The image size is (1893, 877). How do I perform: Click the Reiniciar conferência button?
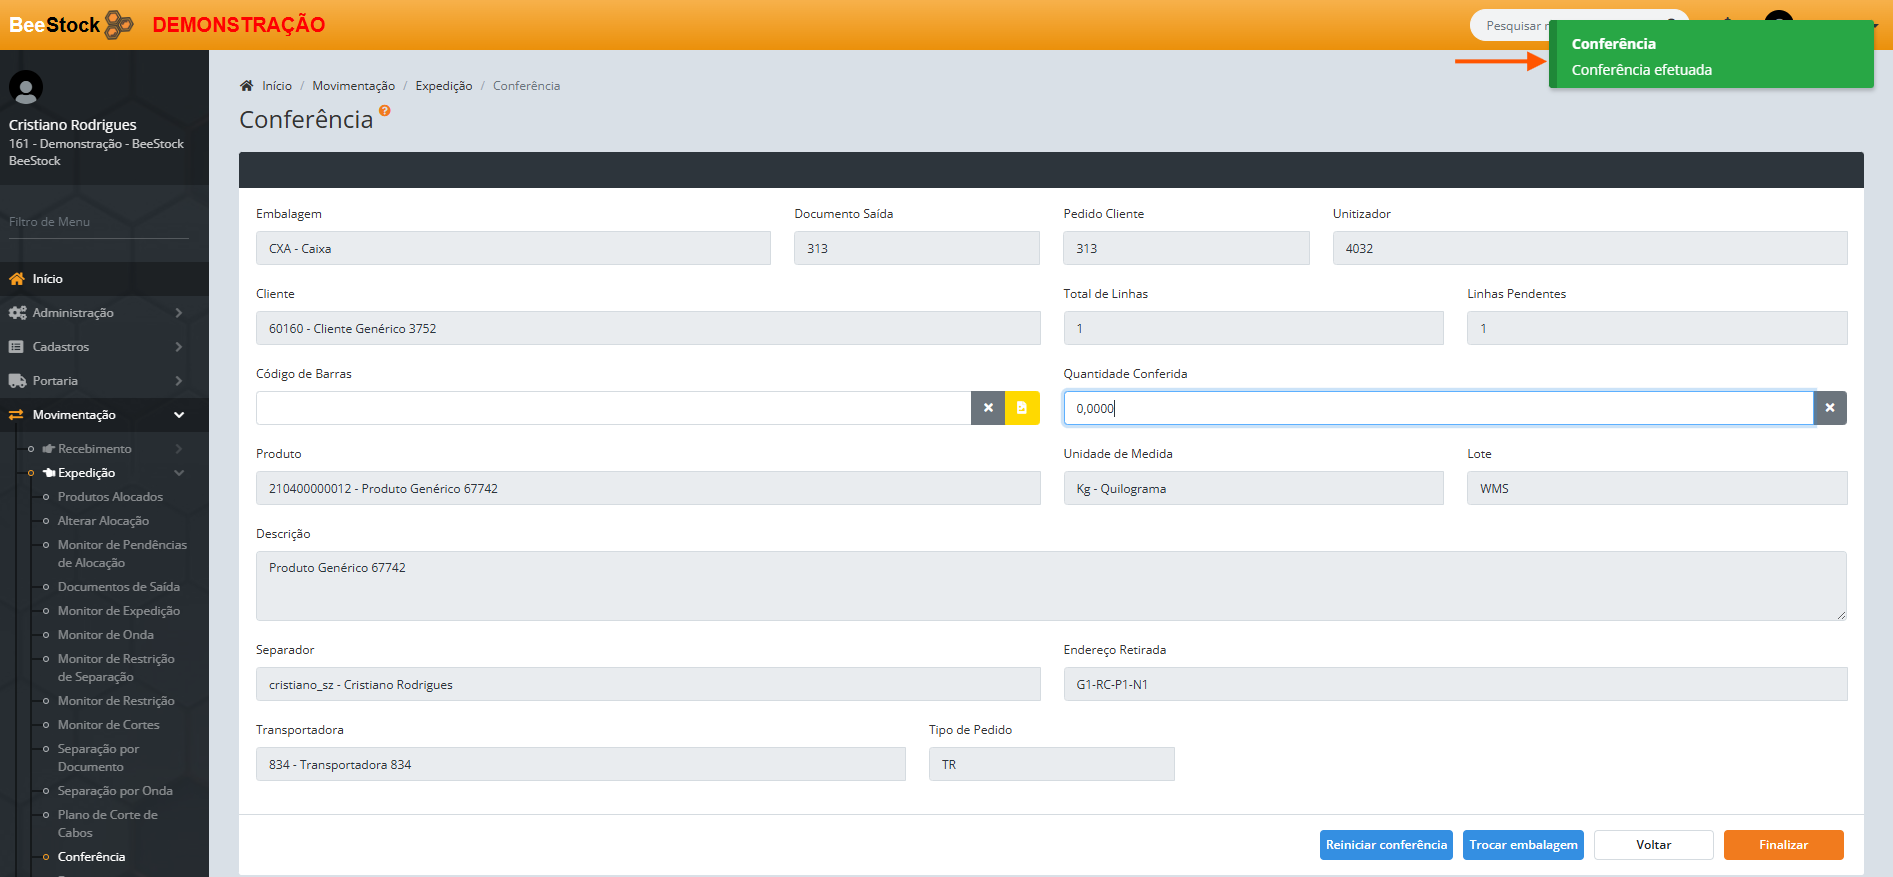1385,845
